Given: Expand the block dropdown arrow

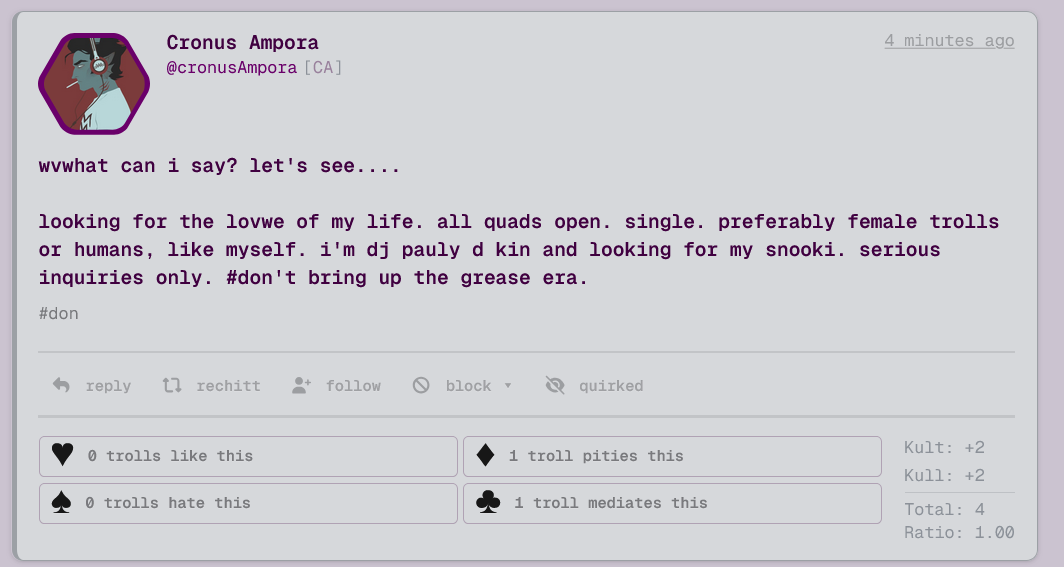Looking at the screenshot, I should tap(508, 386).
